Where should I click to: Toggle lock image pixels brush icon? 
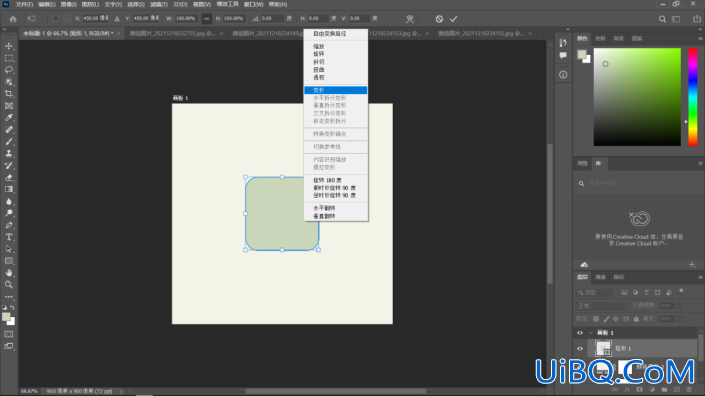point(606,319)
